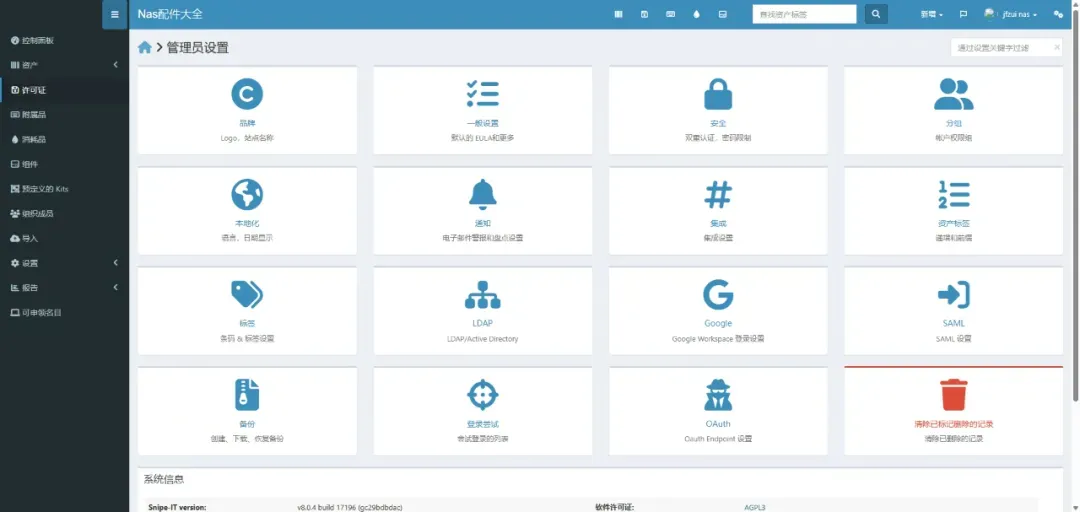Expand the 资产 sidebar submenu
The height and width of the screenshot is (512, 1080).
[64, 65]
